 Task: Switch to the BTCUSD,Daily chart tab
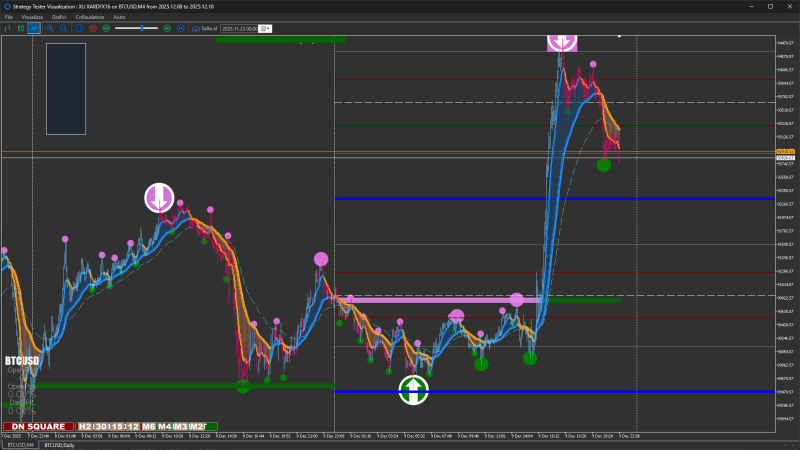coord(59,445)
